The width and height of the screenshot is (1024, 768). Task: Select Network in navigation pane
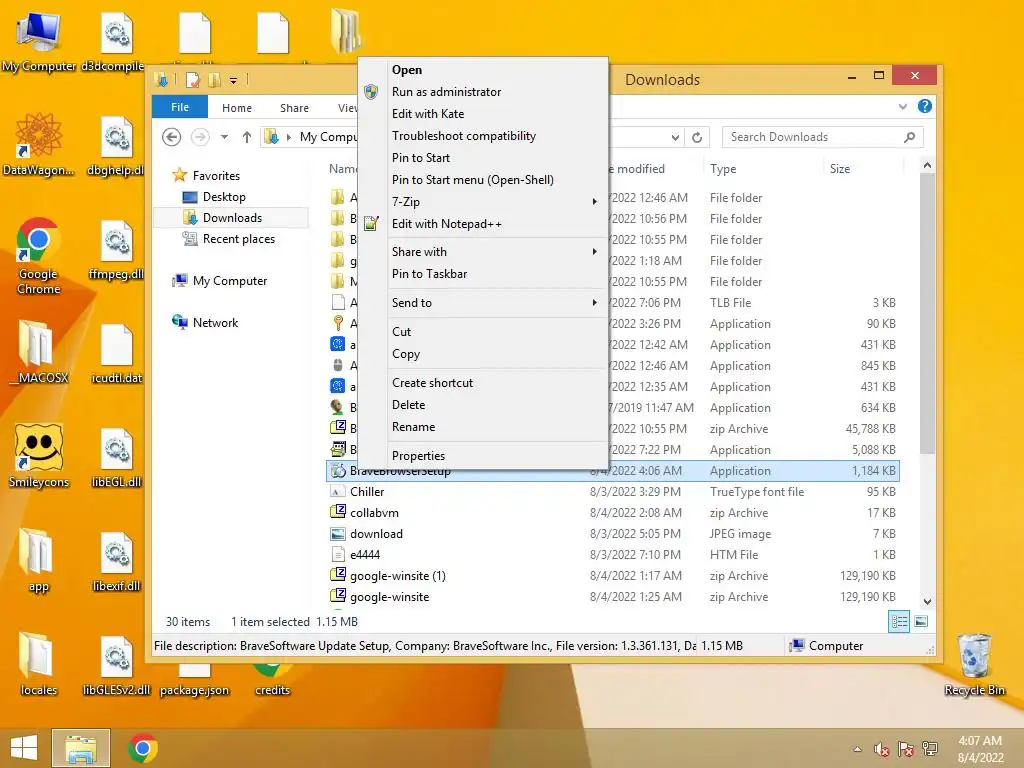tap(215, 323)
